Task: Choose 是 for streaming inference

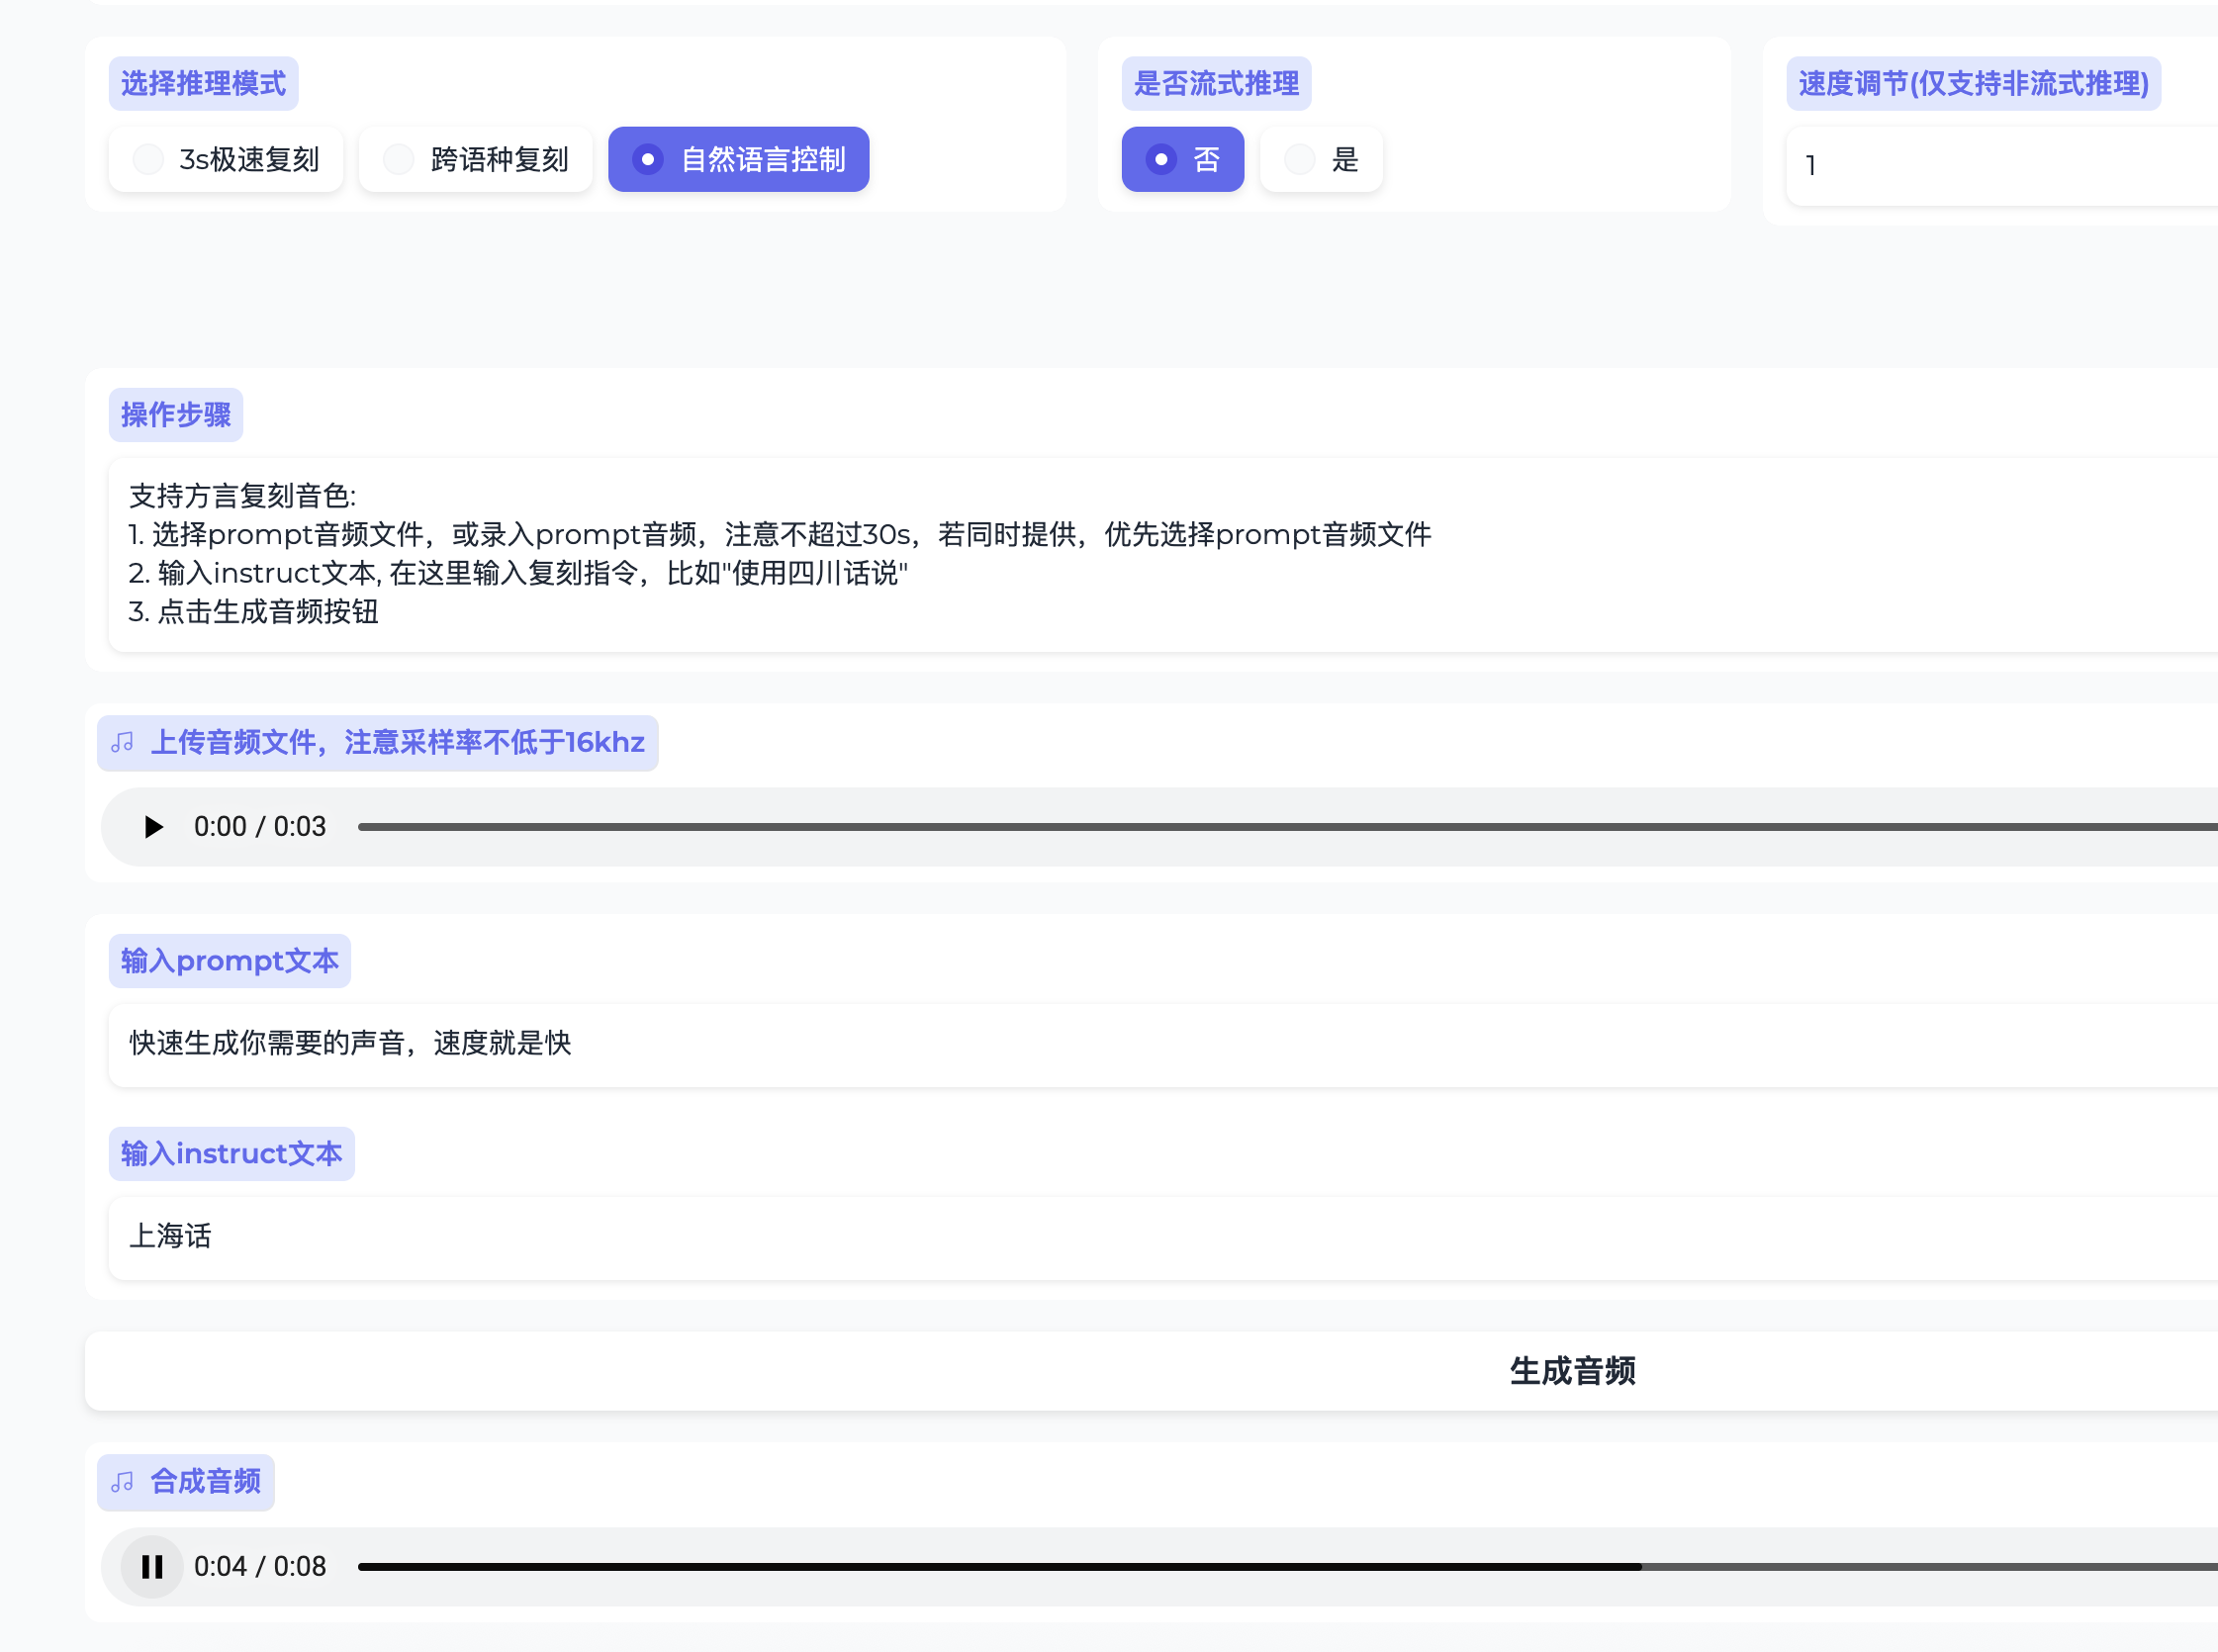Action: click(x=1322, y=159)
